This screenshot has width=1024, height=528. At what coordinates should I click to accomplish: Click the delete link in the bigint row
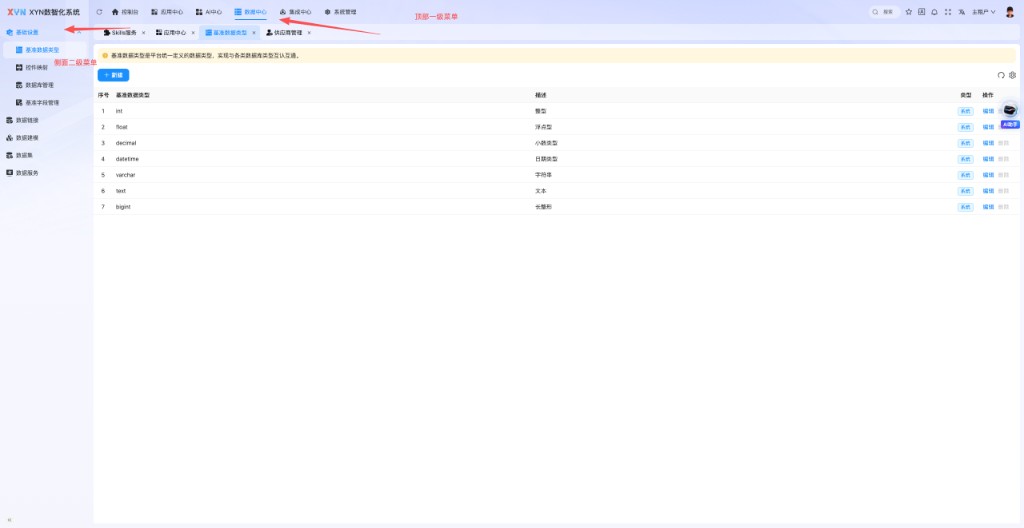[x=1004, y=207]
